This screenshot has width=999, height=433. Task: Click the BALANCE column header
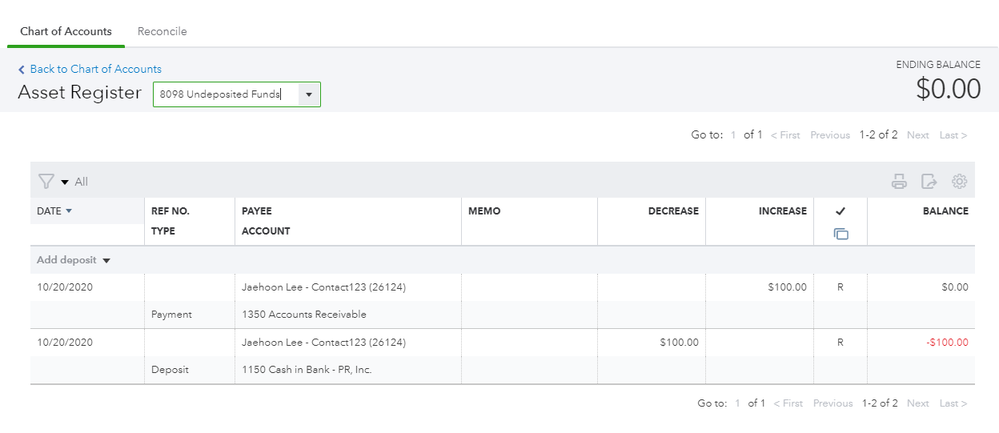point(945,211)
